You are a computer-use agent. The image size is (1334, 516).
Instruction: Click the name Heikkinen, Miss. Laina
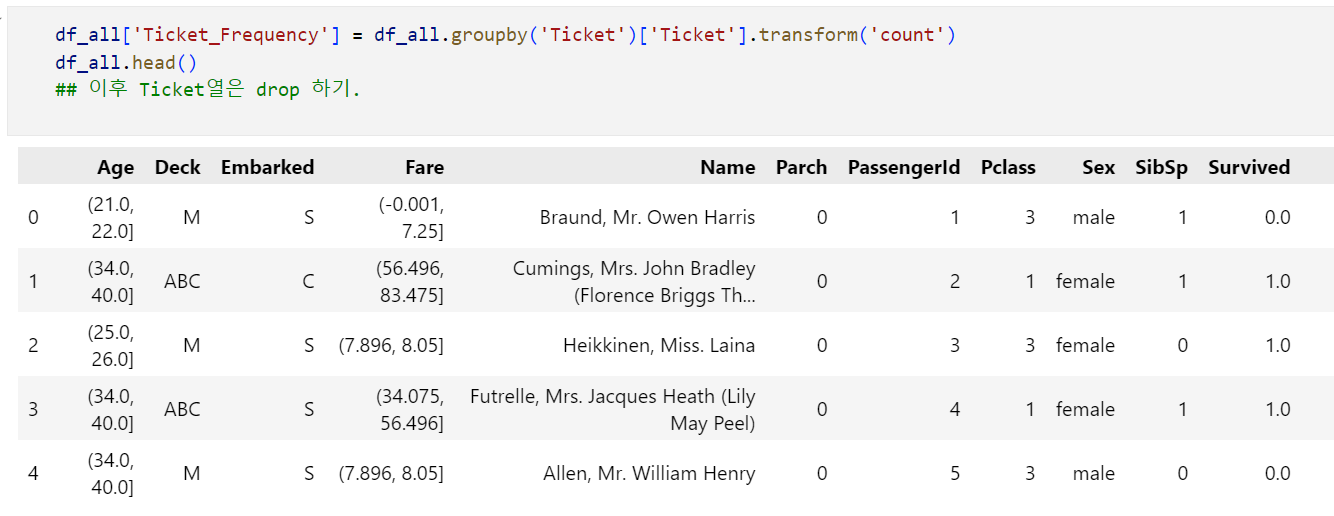[659, 345]
